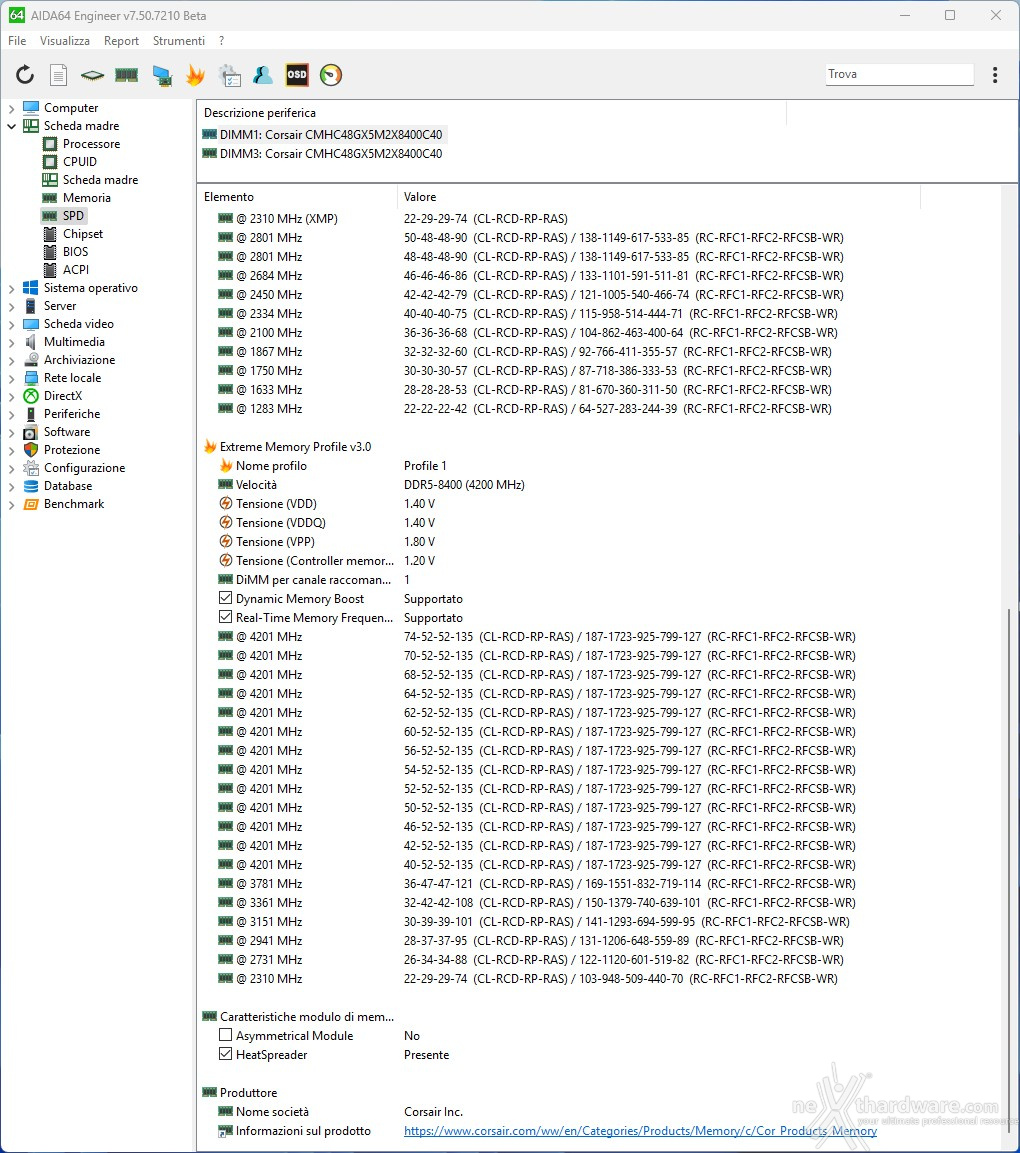Toggle Asymmetrical Module checkbox
Screen dimensions: 1020x1153
(226, 1035)
